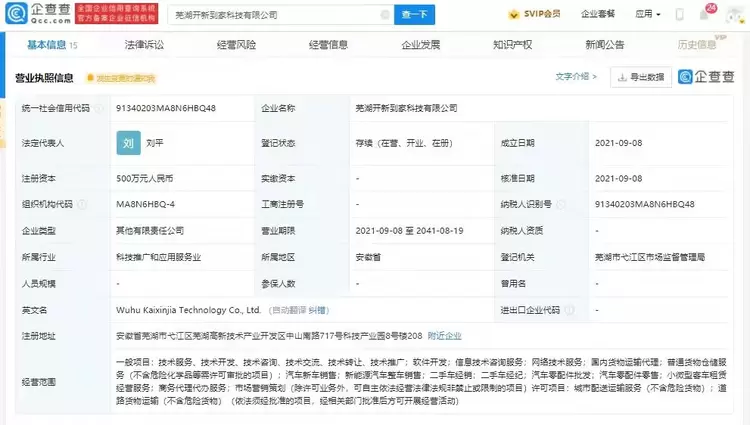This screenshot has height=425, width=750.
Task: Click the blue 刘 avatar of the legal representative
Action: click(128, 143)
